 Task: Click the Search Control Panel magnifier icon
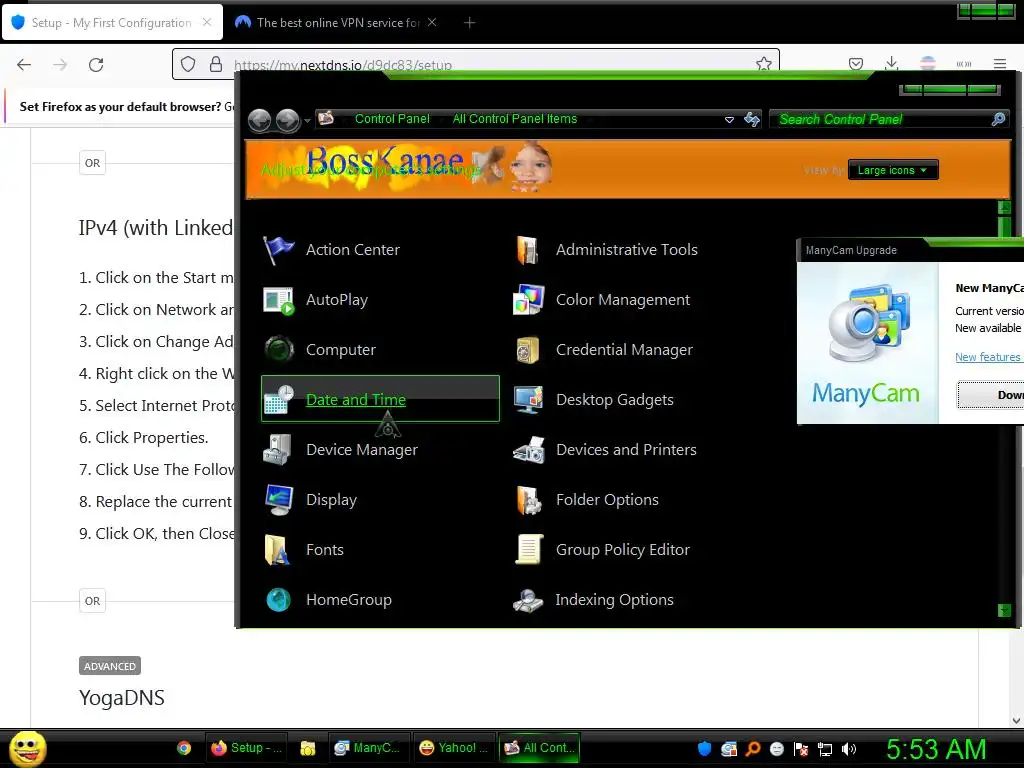998,119
